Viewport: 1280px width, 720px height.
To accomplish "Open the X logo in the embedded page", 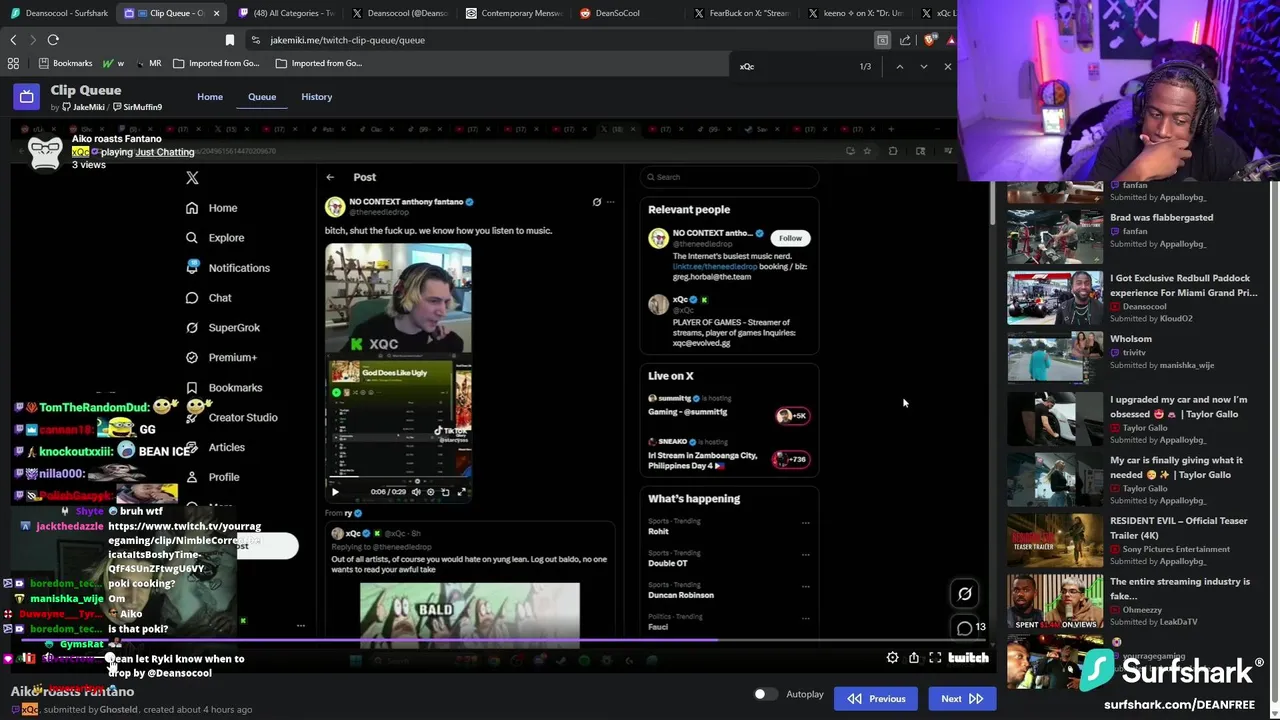I will coord(192,178).
